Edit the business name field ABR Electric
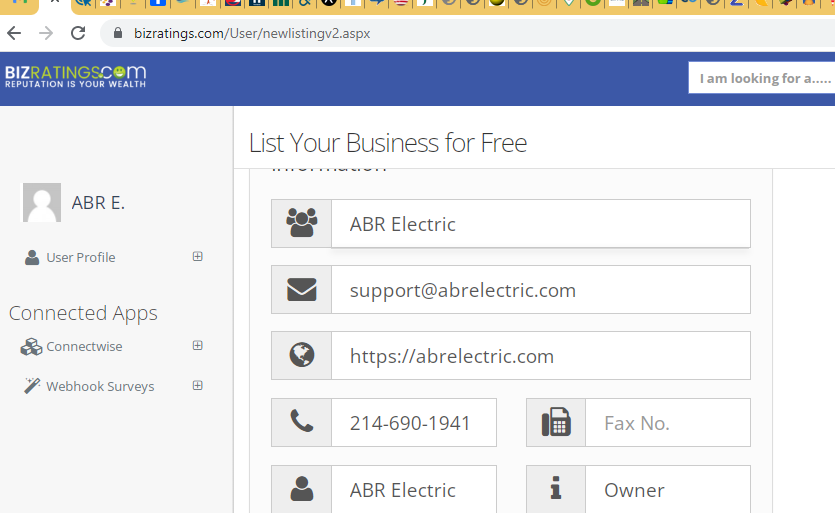This screenshot has height=513, width=835. (x=541, y=224)
